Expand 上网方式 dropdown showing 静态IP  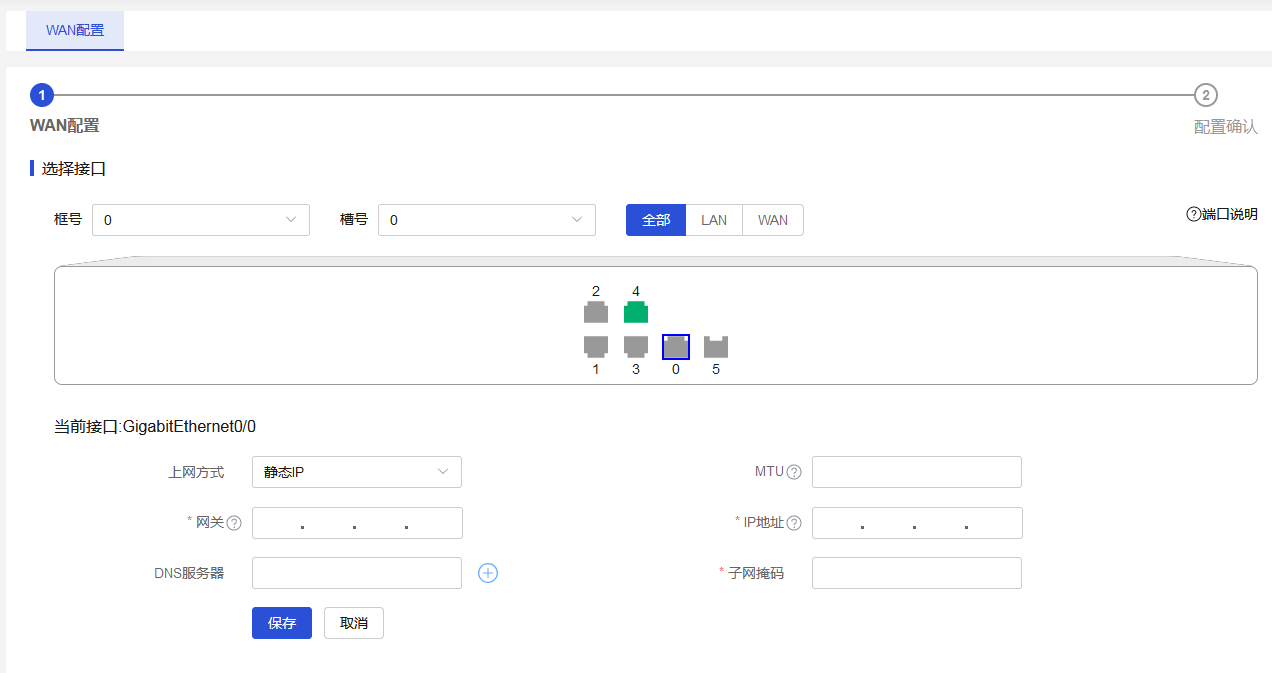(357, 472)
